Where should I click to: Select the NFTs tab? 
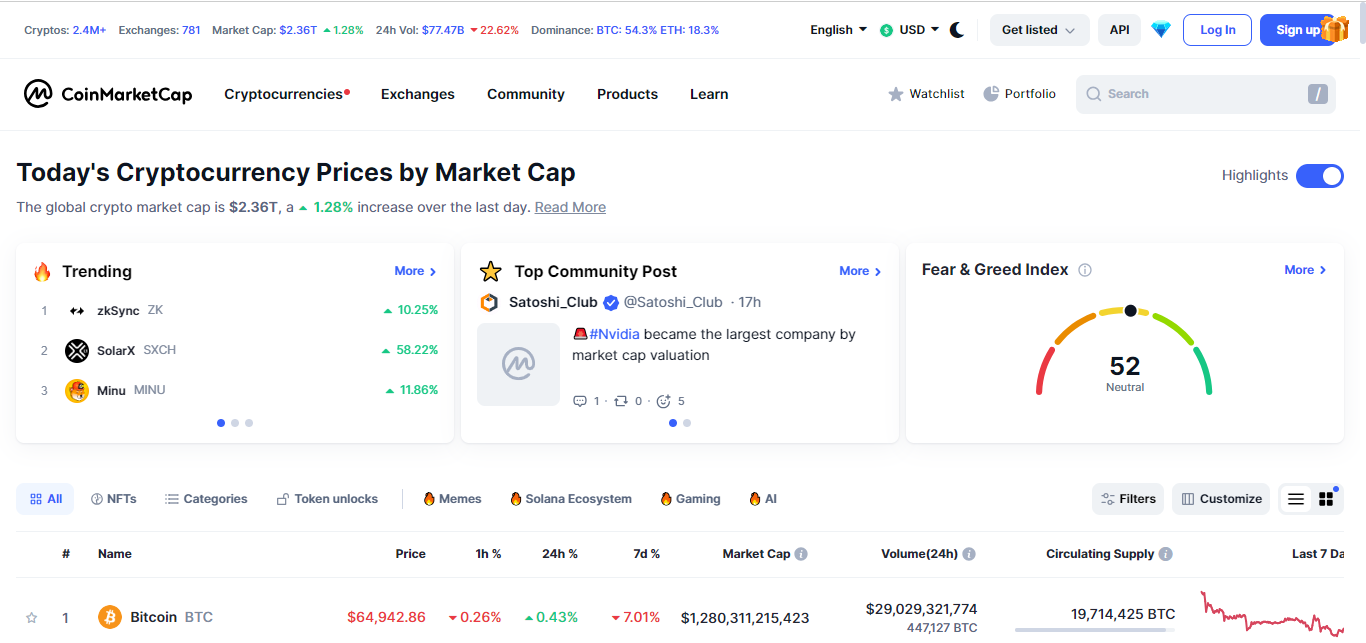click(x=113, y=499)
